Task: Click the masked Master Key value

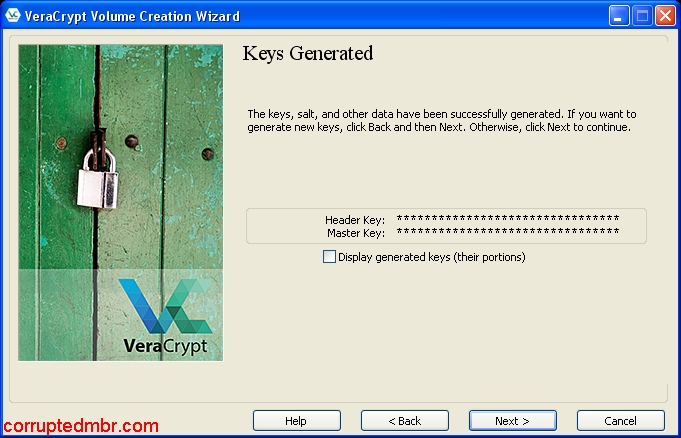Action: tap(508, 232)
